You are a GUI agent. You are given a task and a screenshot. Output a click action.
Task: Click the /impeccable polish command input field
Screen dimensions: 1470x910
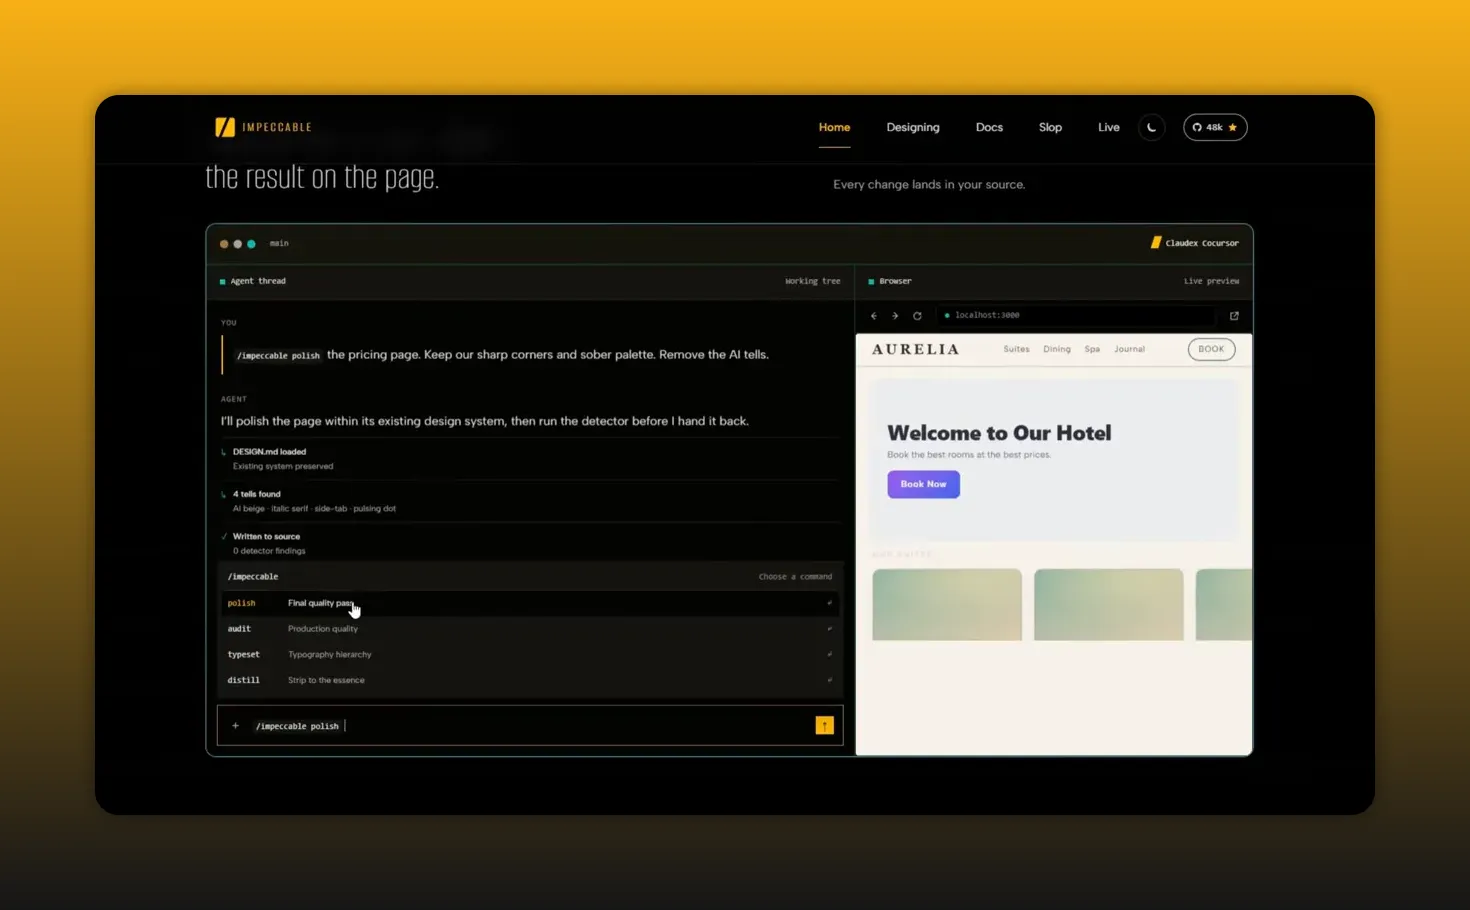[530, 726]
